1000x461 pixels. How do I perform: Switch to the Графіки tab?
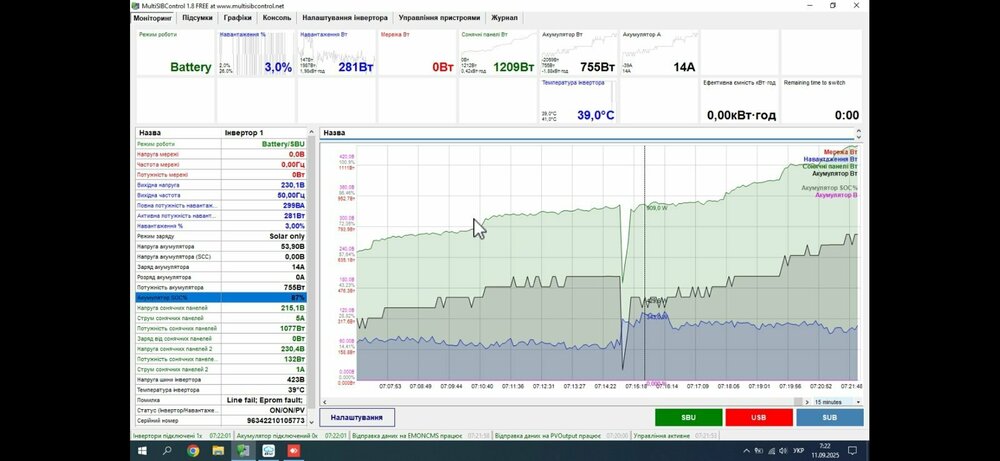[x=237, y=18]
